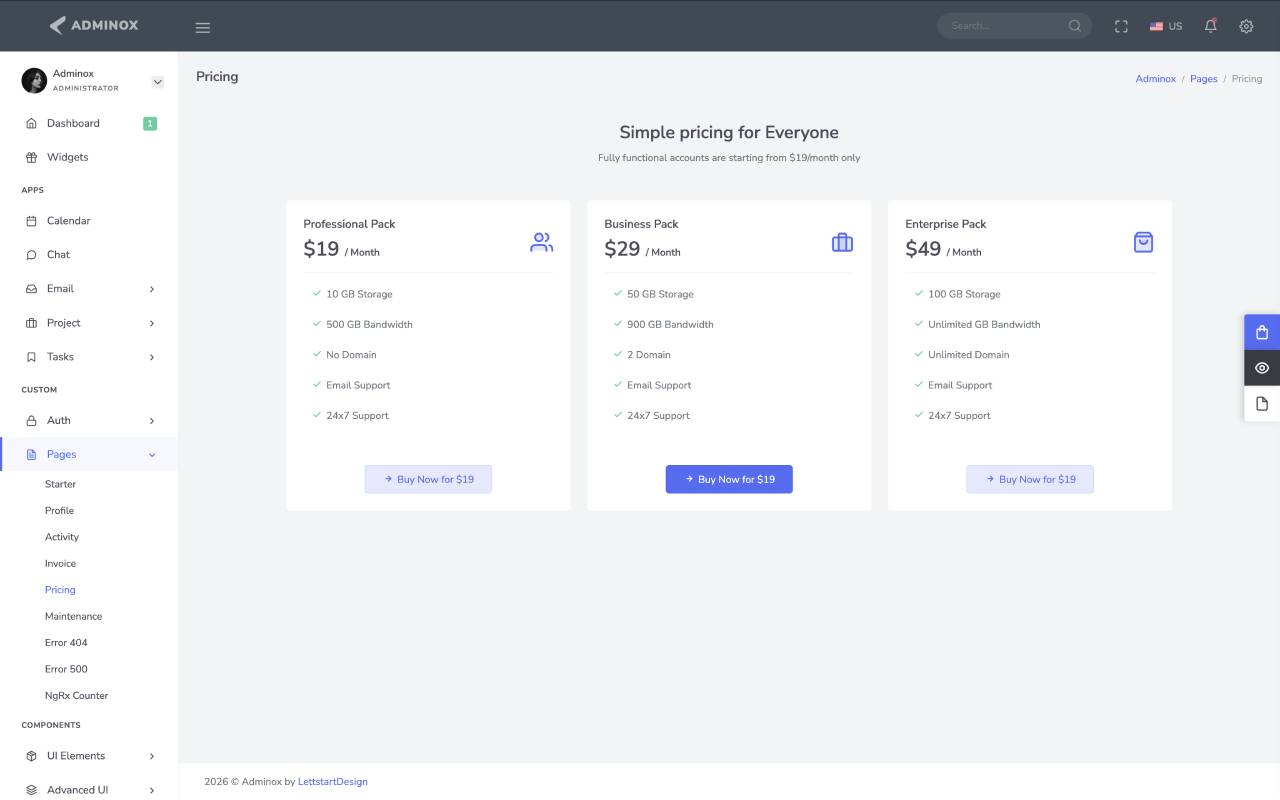Click the floating shopping bag button
Viewport: 1280px width, 800px height.
(1262, 332)
